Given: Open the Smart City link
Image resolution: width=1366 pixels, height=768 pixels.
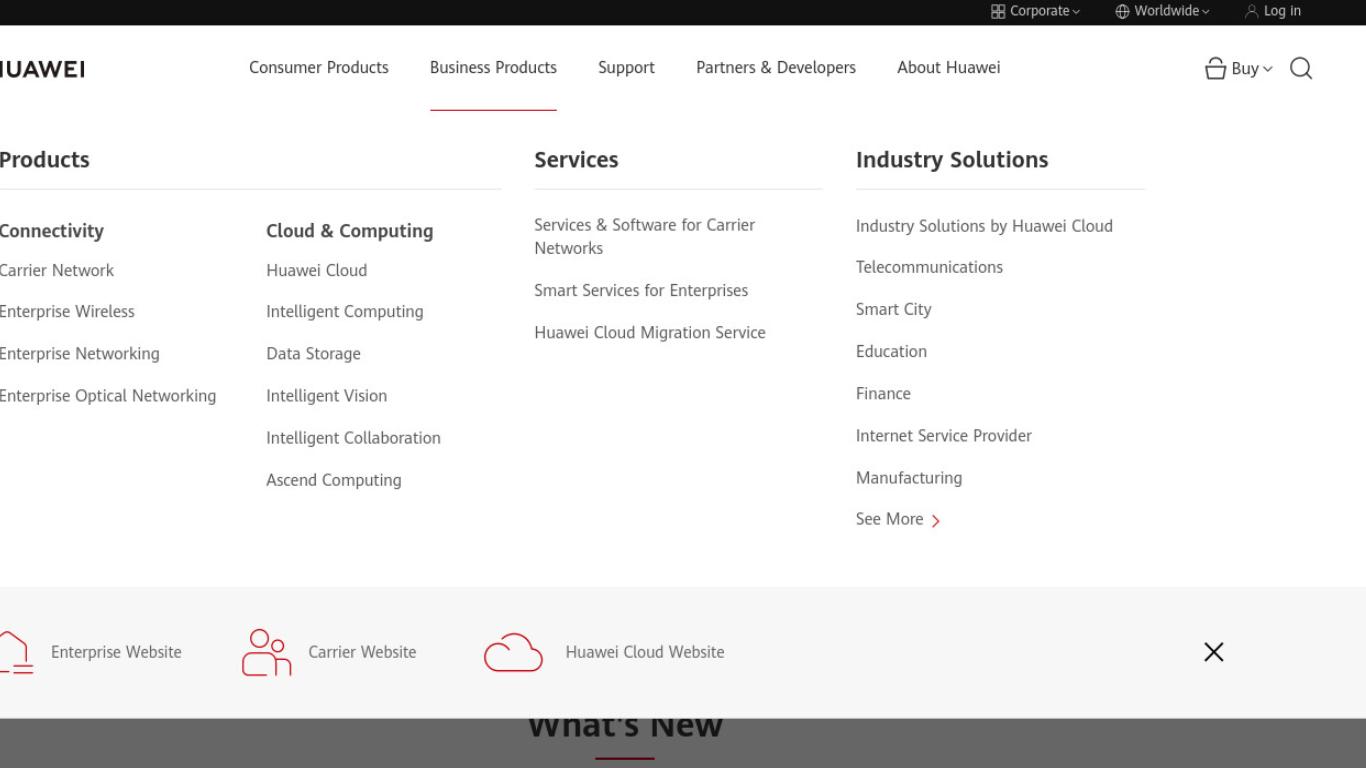Looking at the screenshot, I should [x=893, y=310].
